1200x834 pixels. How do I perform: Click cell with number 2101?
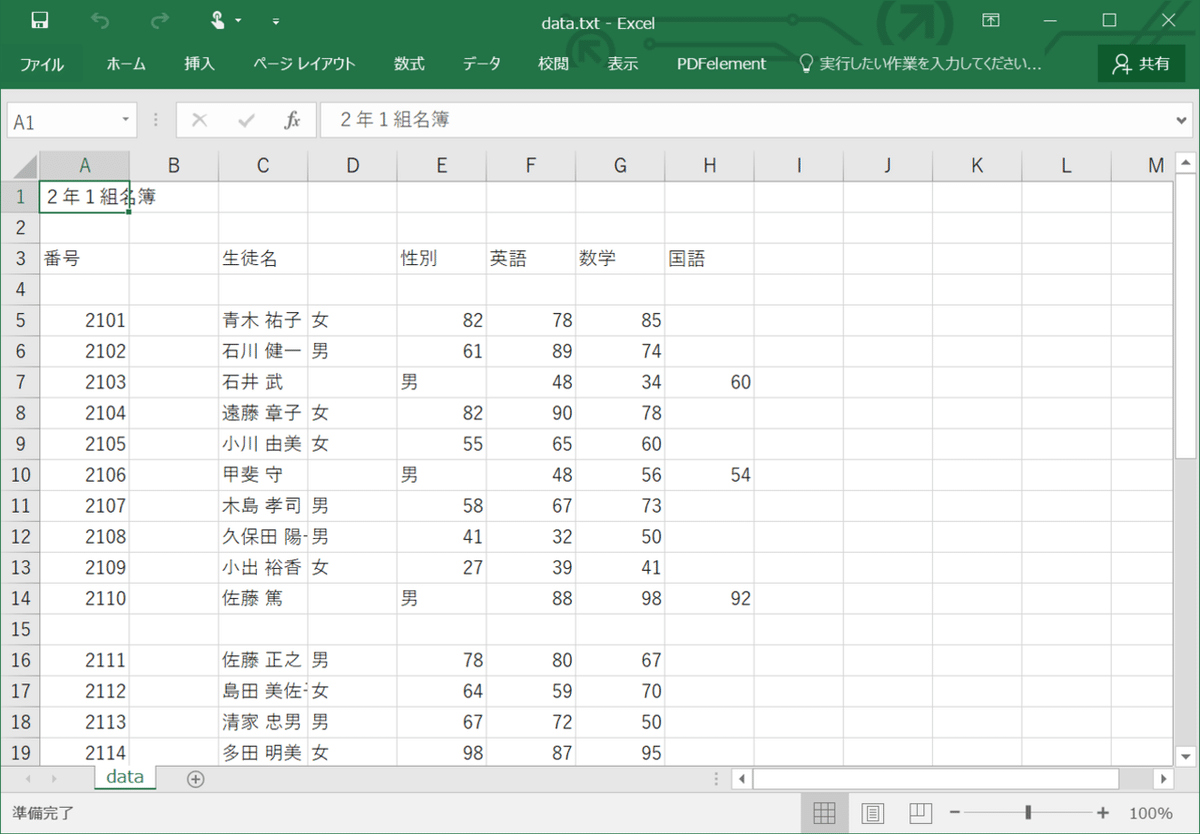[84, 321]
